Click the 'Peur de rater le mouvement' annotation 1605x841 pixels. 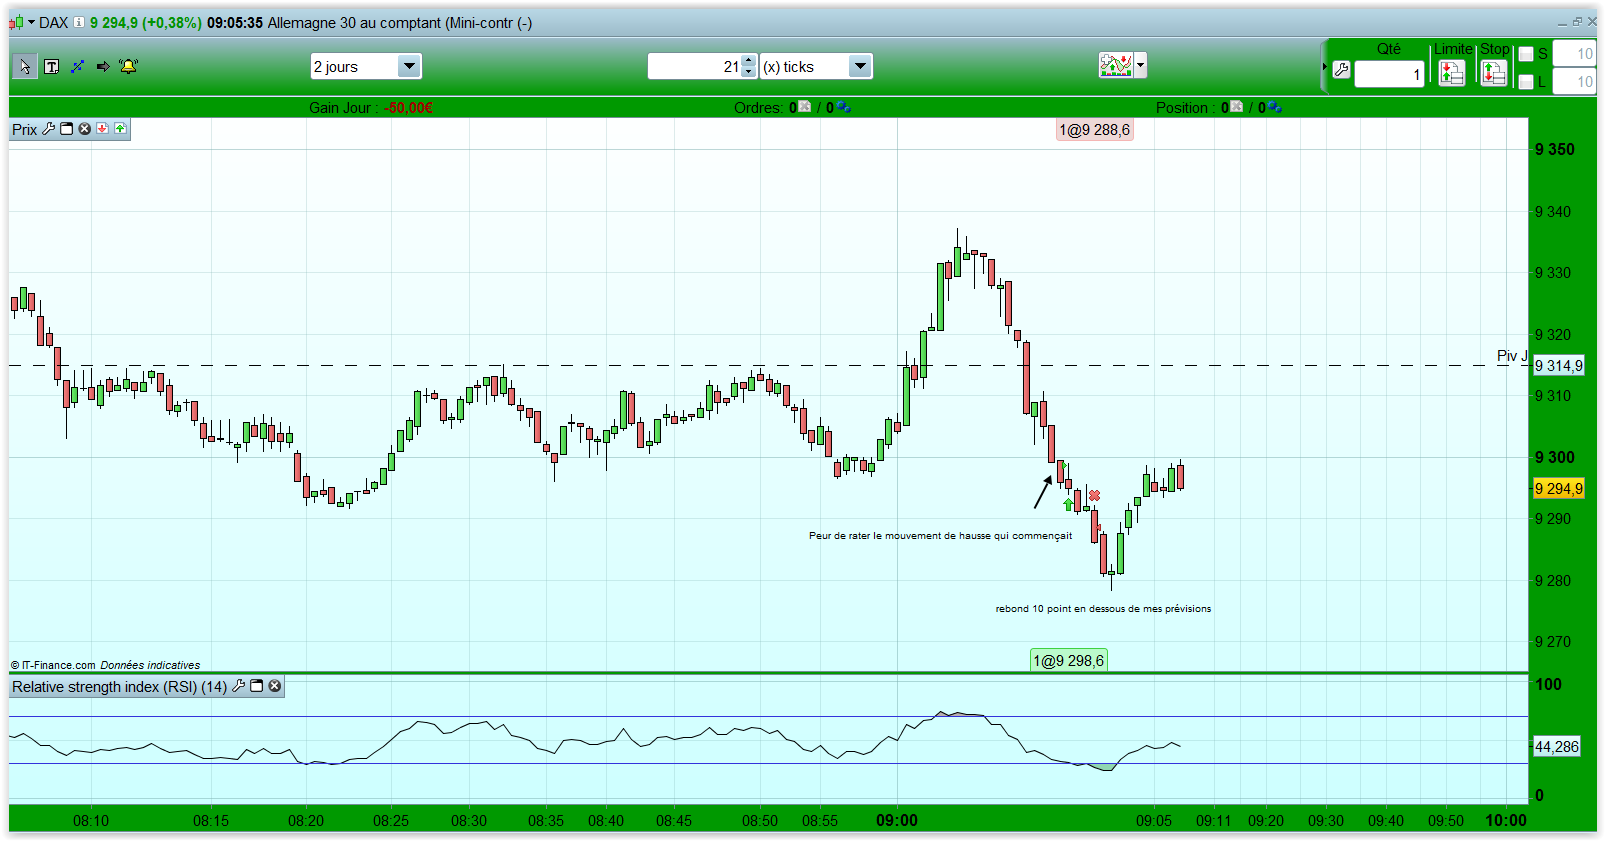click(940, 536)
